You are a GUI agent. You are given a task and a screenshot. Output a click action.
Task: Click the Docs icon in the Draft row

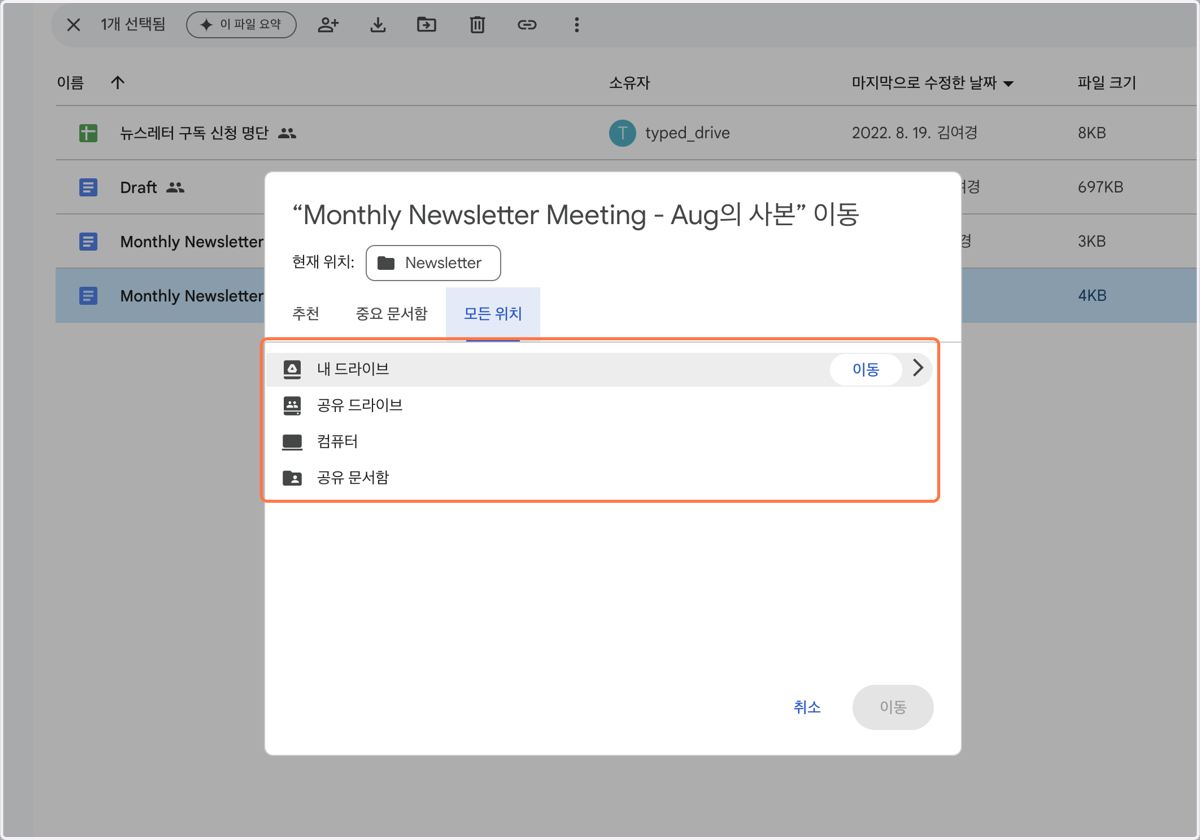pos(88,187)
